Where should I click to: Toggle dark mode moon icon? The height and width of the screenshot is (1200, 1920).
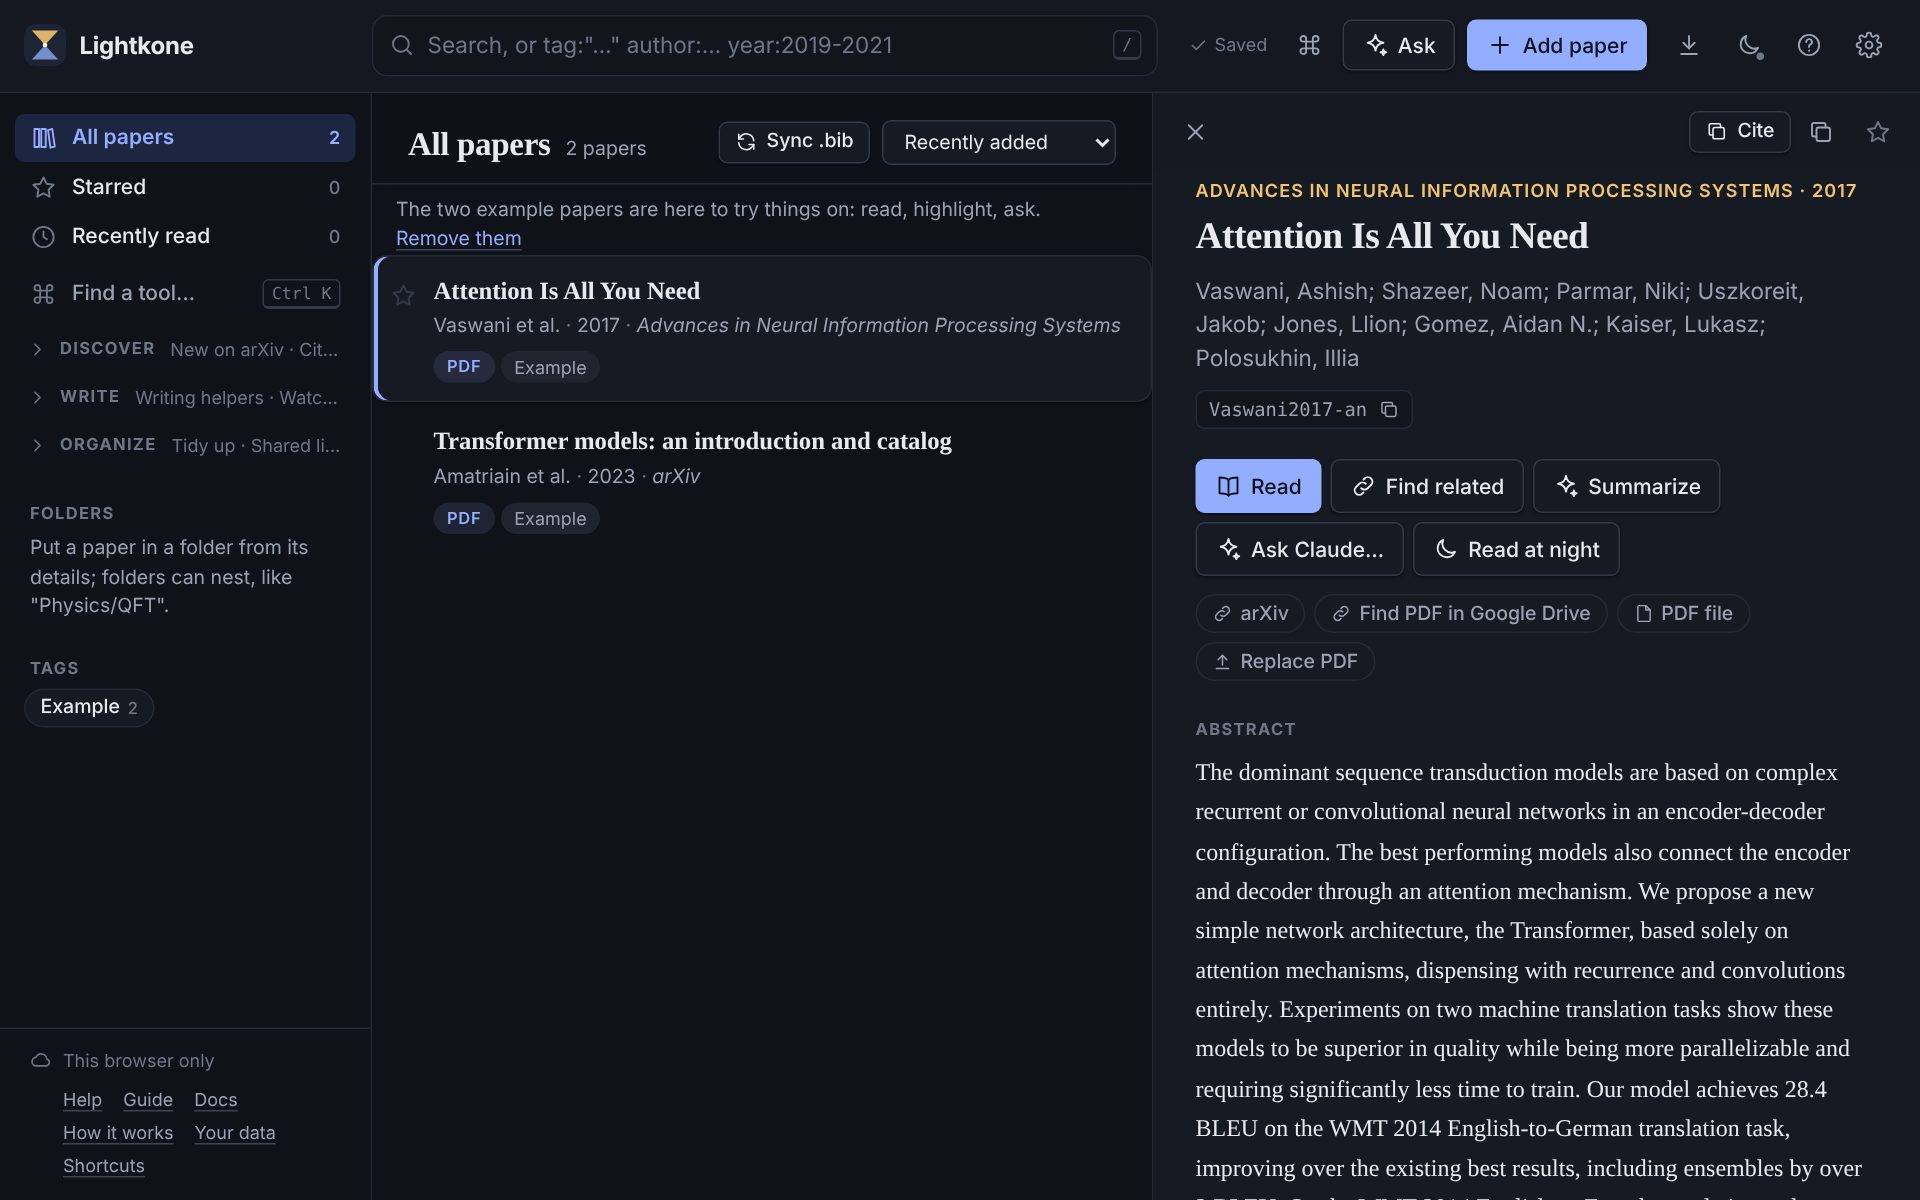coord(1749,45)
